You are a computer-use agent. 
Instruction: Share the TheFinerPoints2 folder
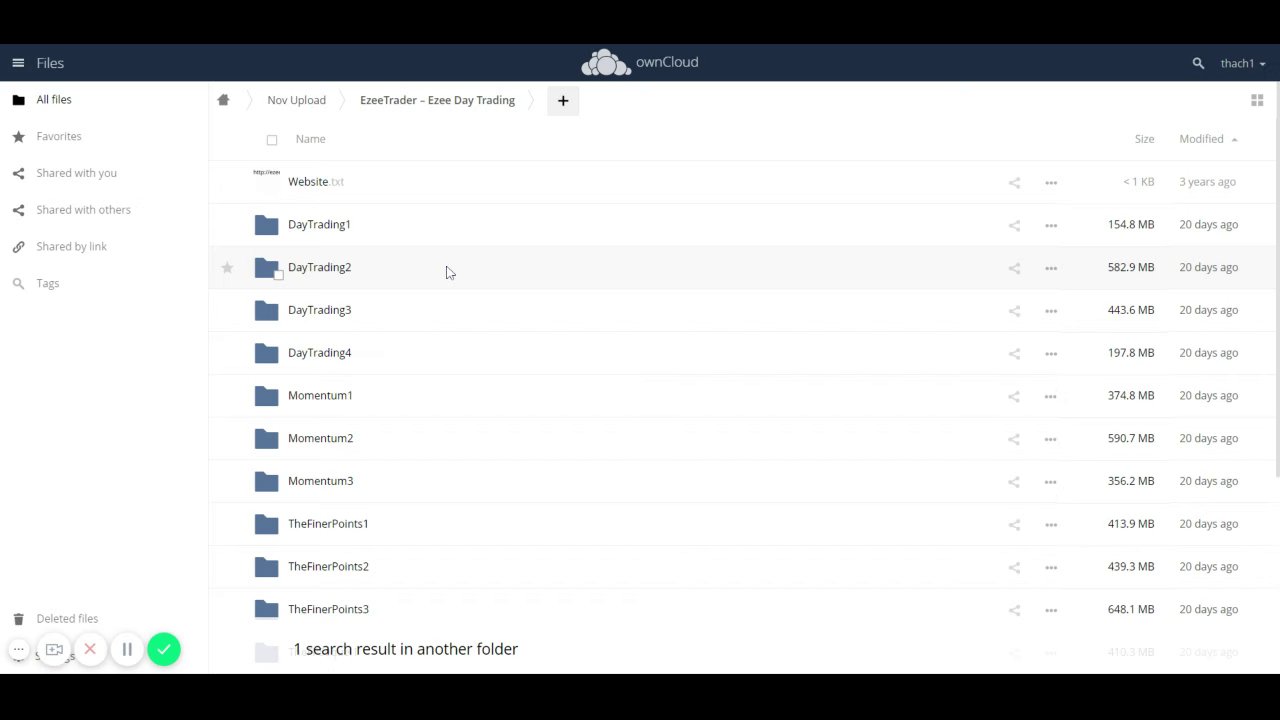point(1014,567)
